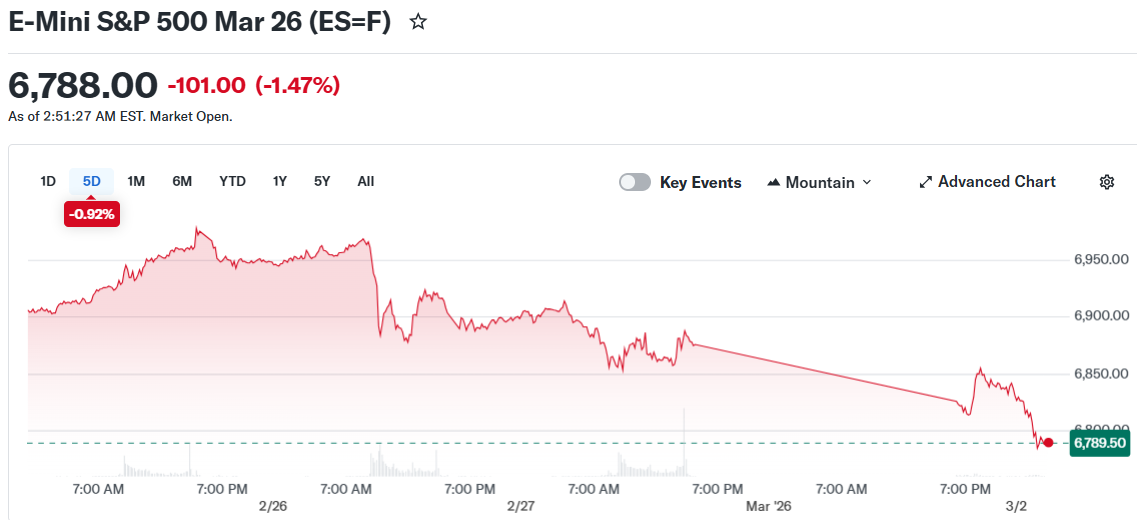
Task: Open the Advanced Chart link
Action: (996, 182)
